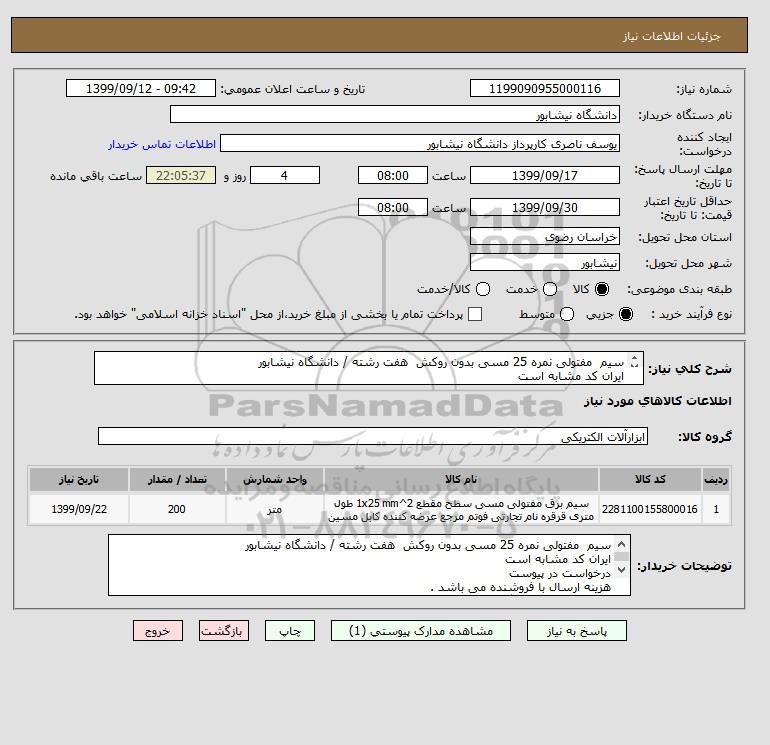The width and height of the screenshot is (770, 745).
Task: Click the چاپ print button
Action: pos(290,631)
